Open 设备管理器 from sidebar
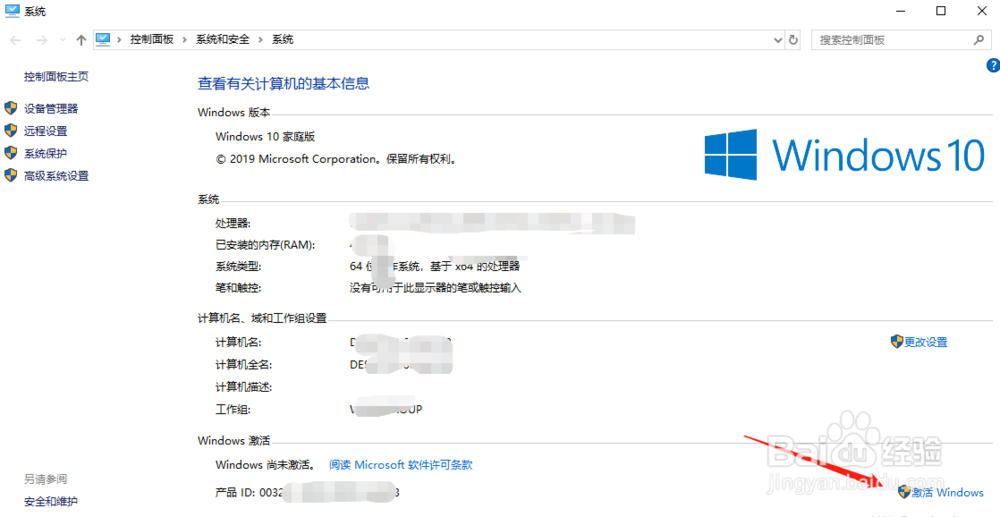 point(51,108)
